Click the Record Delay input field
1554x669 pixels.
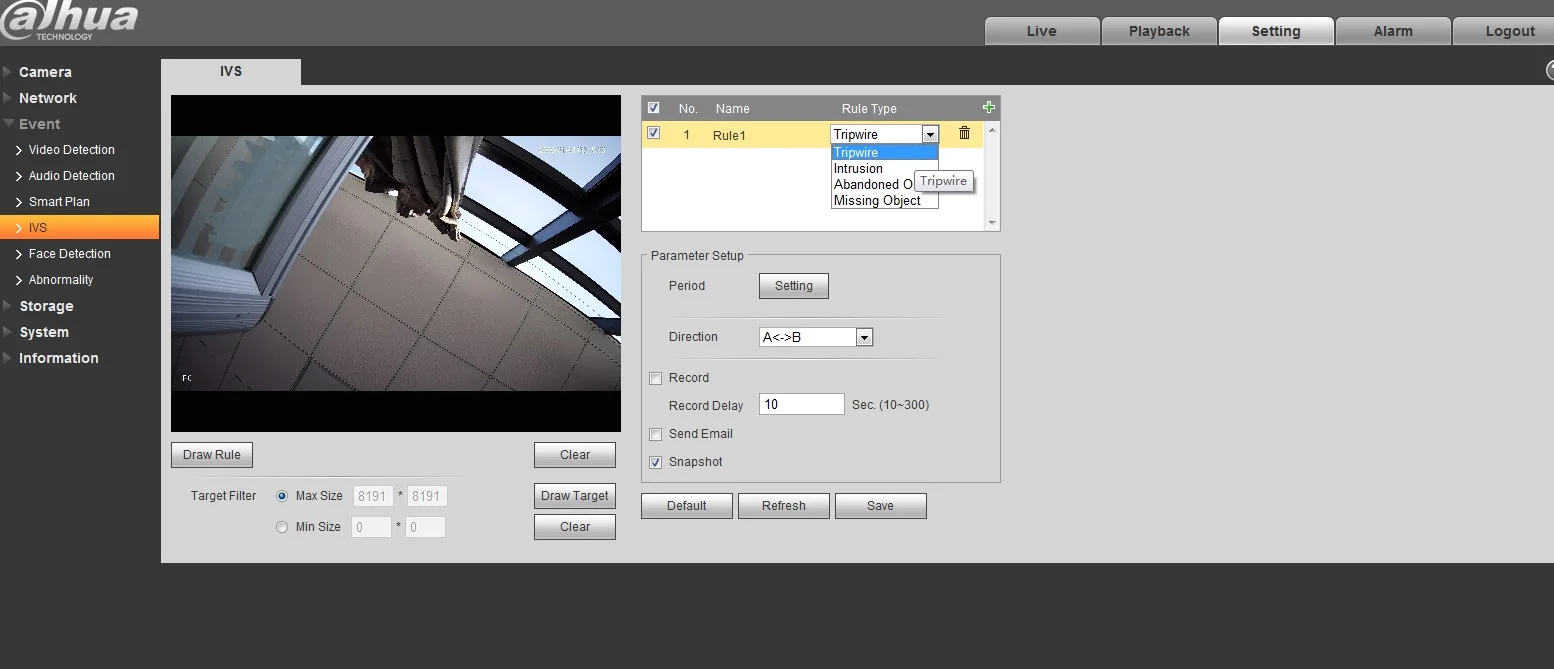[x=802, y=404]
